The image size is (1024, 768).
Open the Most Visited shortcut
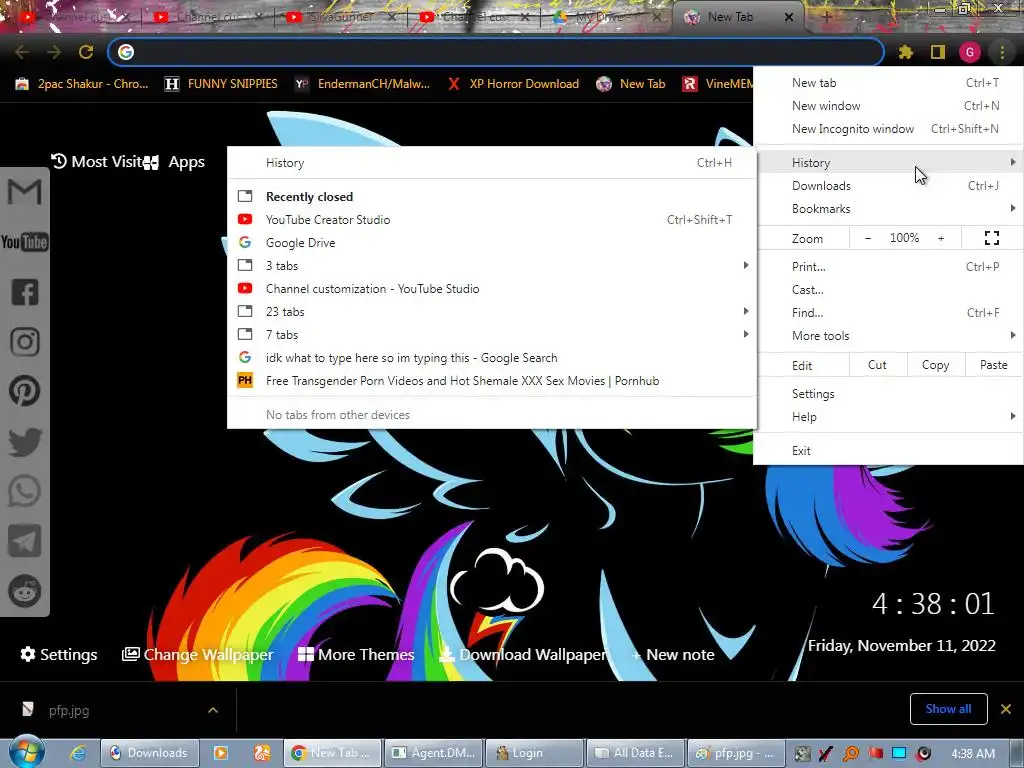point(96,161)
